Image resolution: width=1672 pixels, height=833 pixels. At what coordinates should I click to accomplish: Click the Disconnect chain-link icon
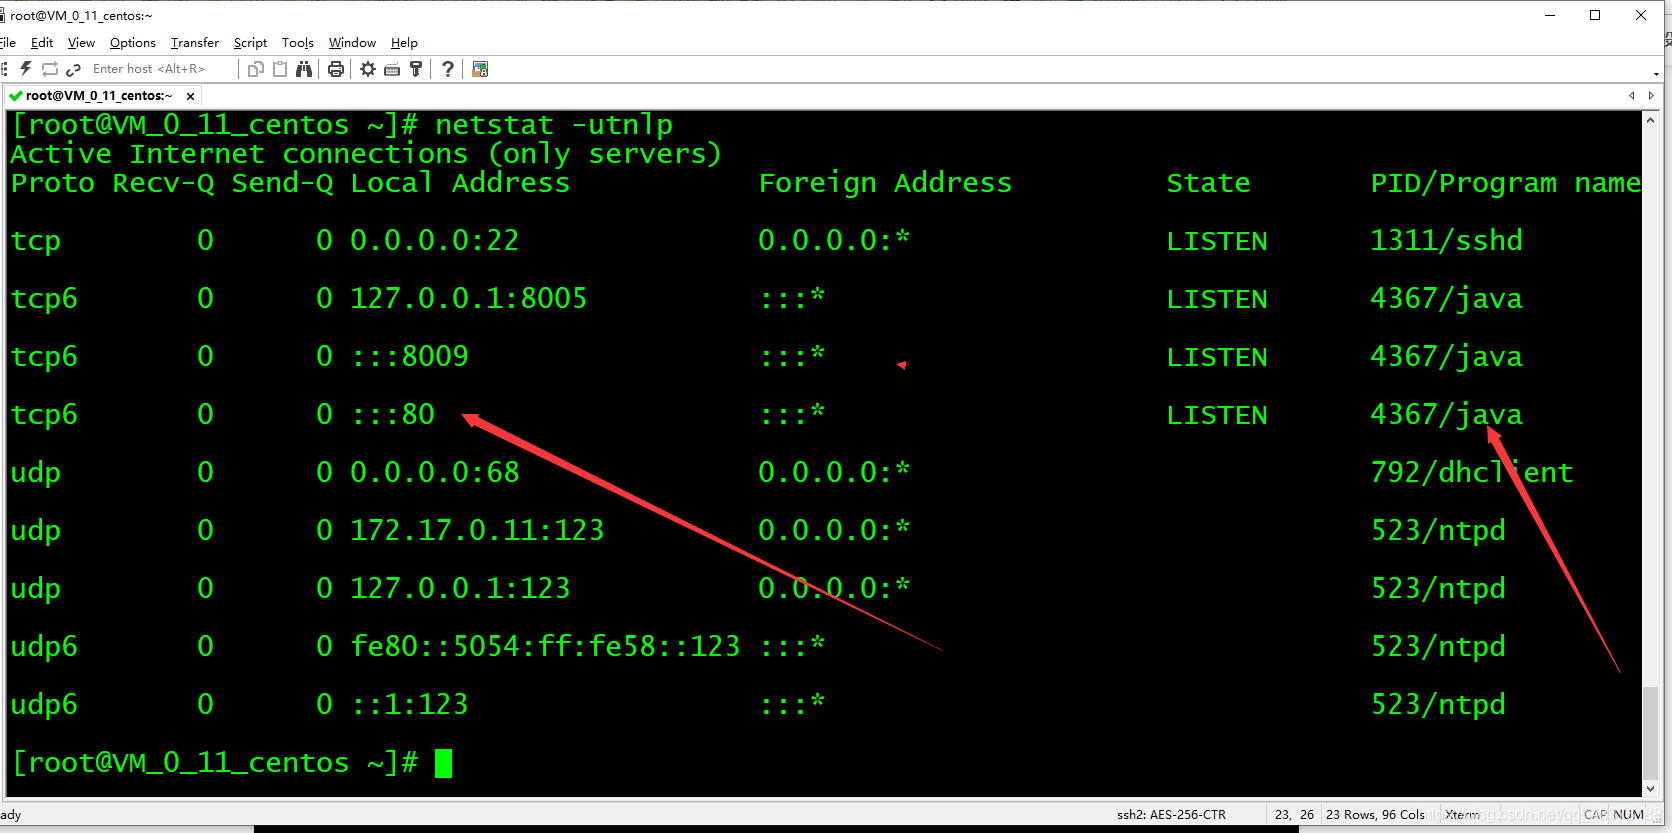tap(73, 69)
